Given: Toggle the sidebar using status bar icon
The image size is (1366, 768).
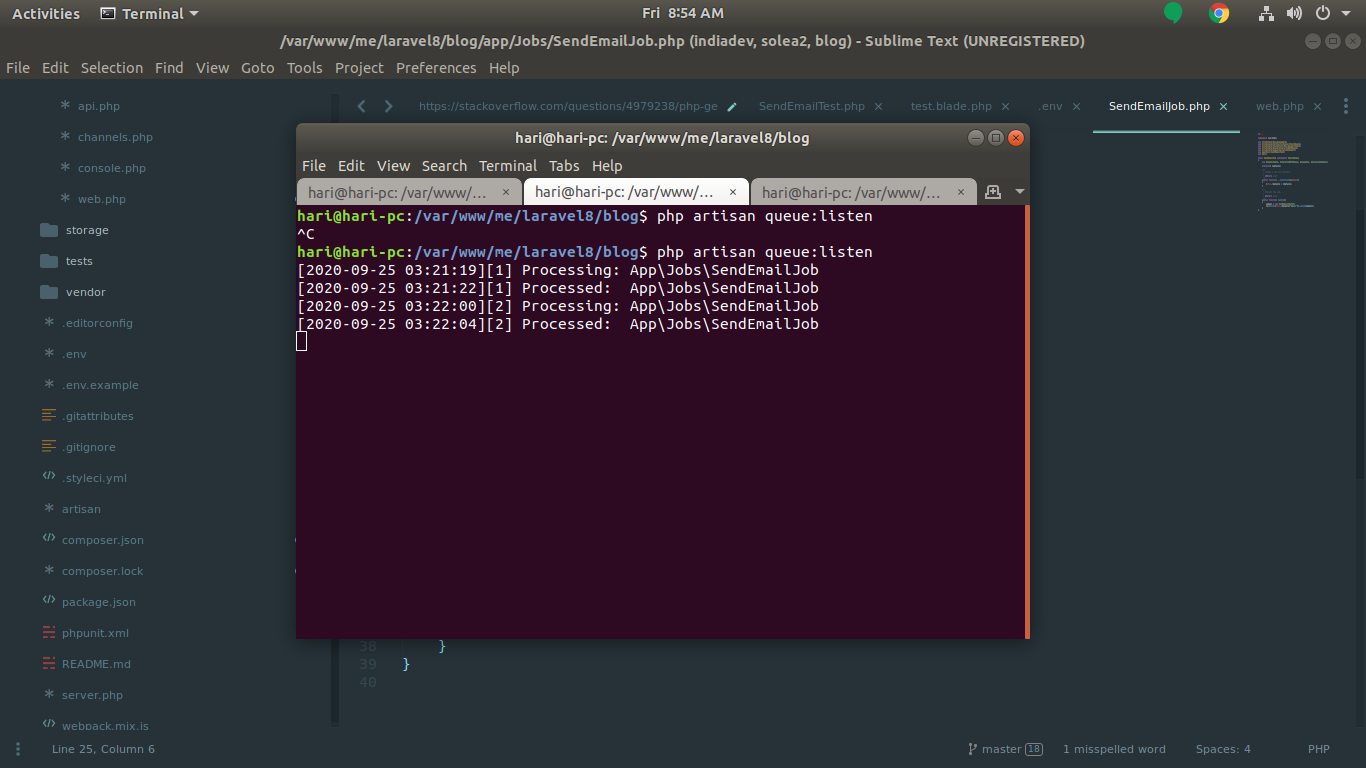Looking at the screenshot, I should pos(17,749).
